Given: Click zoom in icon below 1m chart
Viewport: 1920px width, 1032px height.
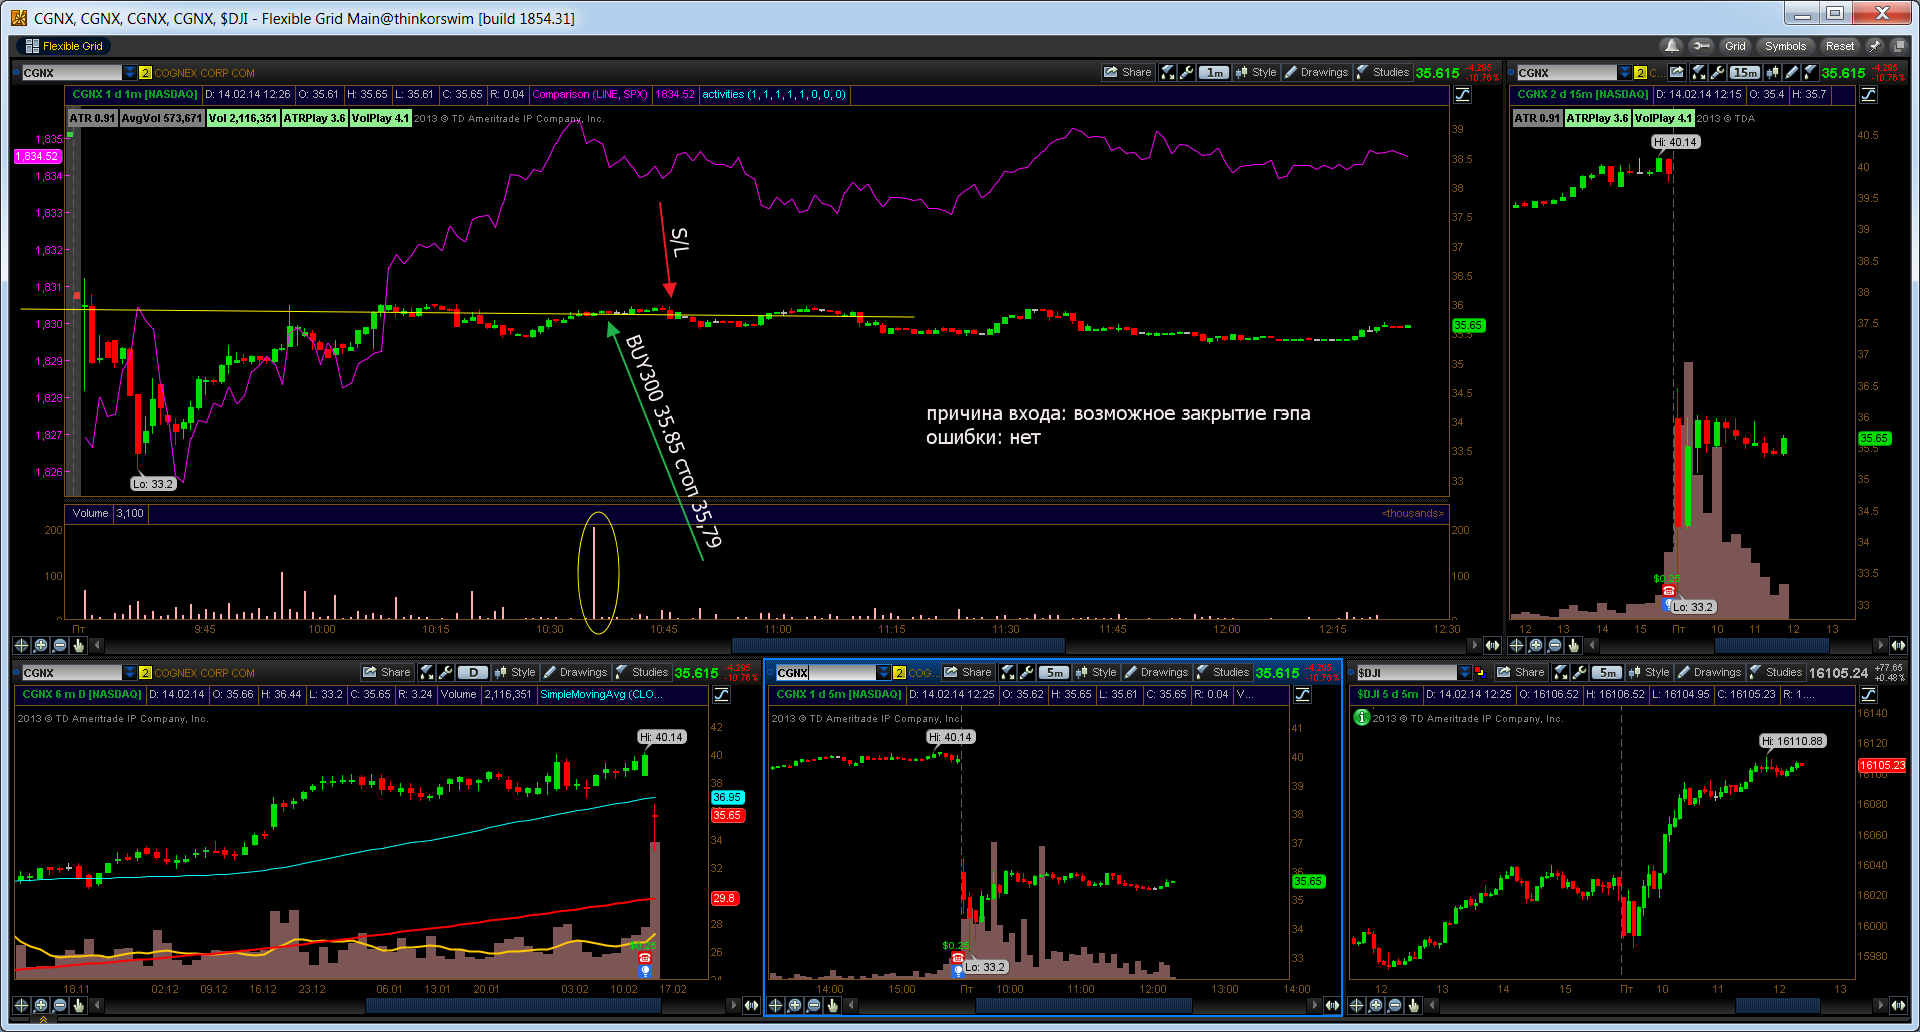Looking at the screenshot, I should pyautogui.click(x=40, y=645).
